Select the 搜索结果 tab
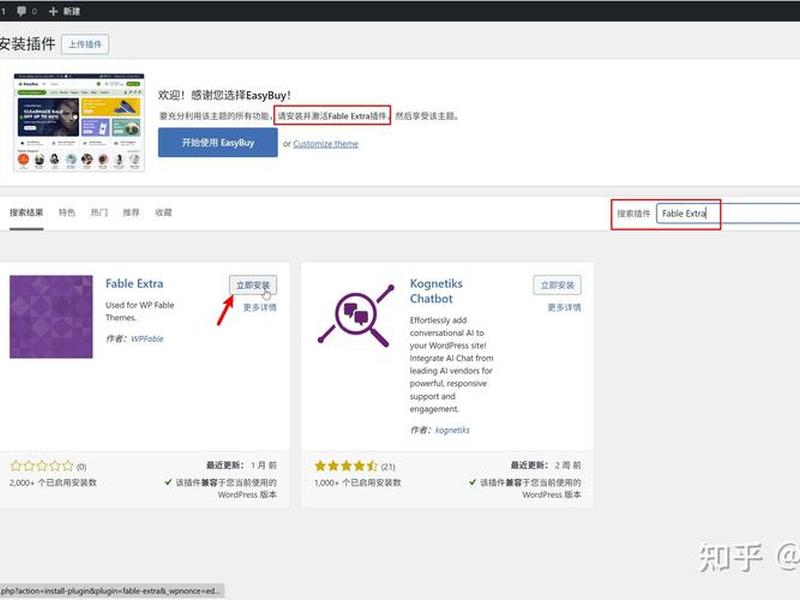The image size is (800, 600). click(x=26, y=213)
